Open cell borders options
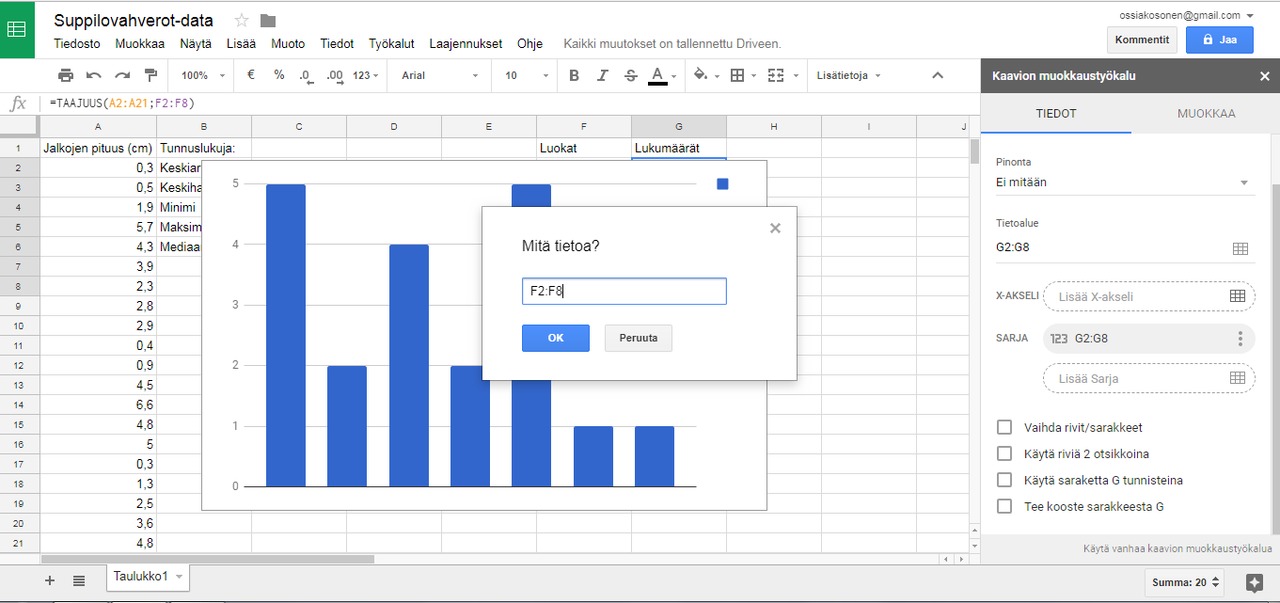The image size is (1280, 603). 743,75
